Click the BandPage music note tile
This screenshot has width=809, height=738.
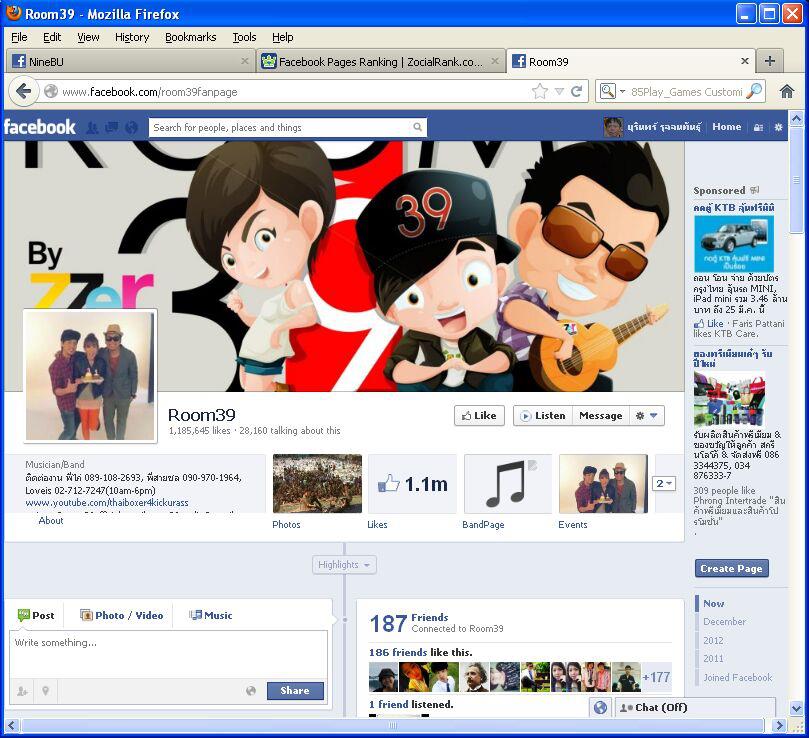tap(507, 484)
